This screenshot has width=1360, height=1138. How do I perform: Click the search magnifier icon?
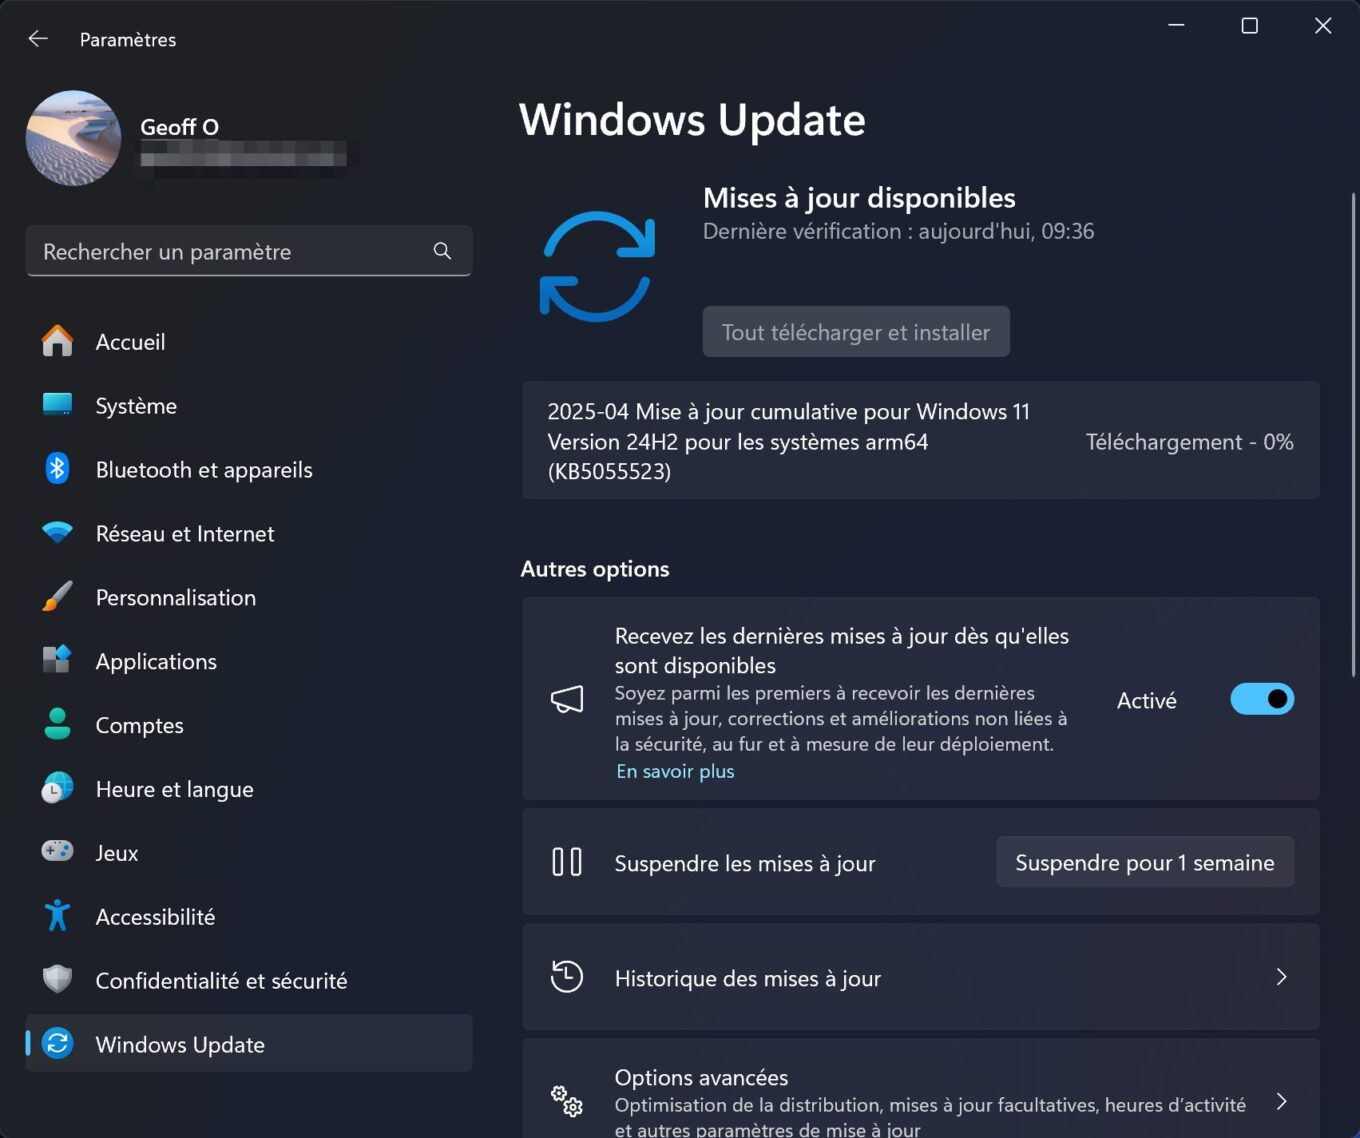click(442, 251)
